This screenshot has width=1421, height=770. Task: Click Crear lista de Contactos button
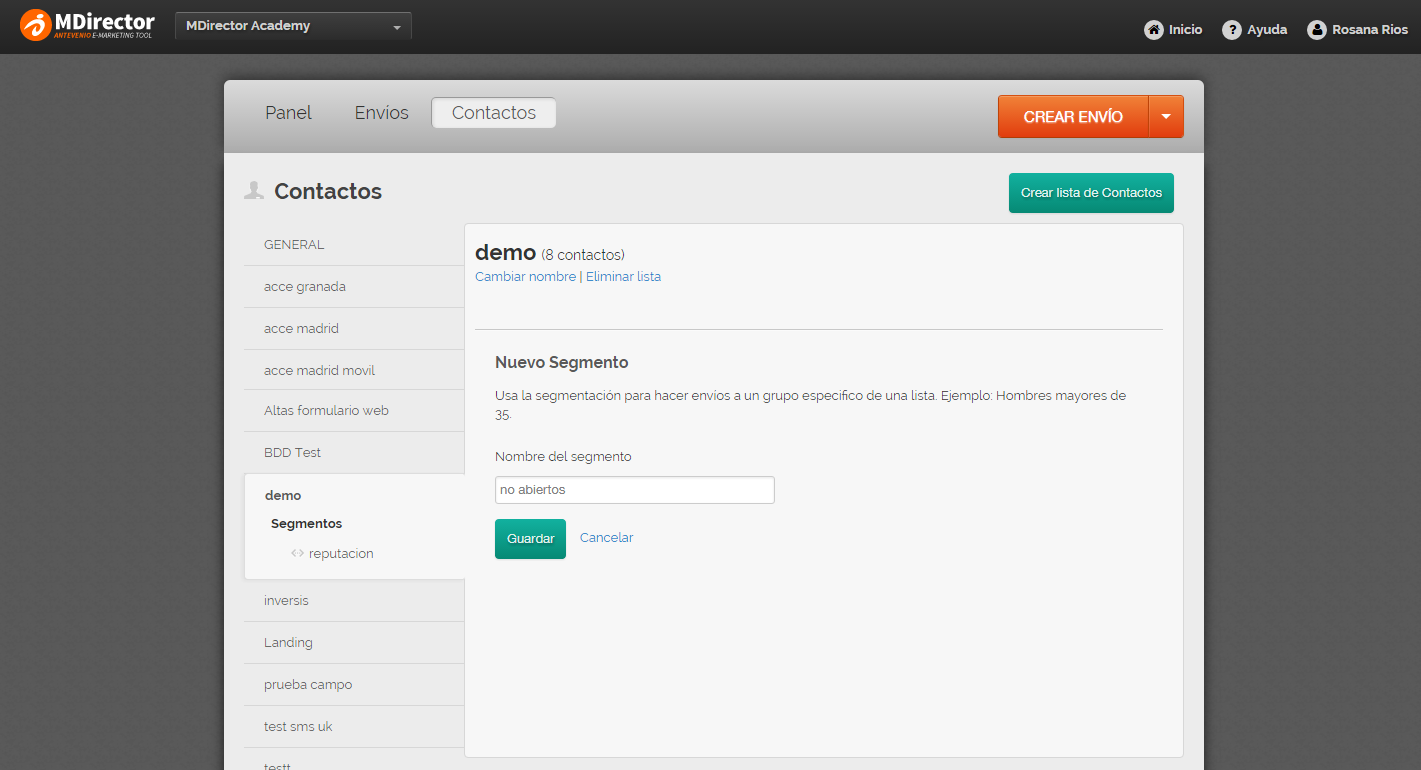click(1091, 193)
